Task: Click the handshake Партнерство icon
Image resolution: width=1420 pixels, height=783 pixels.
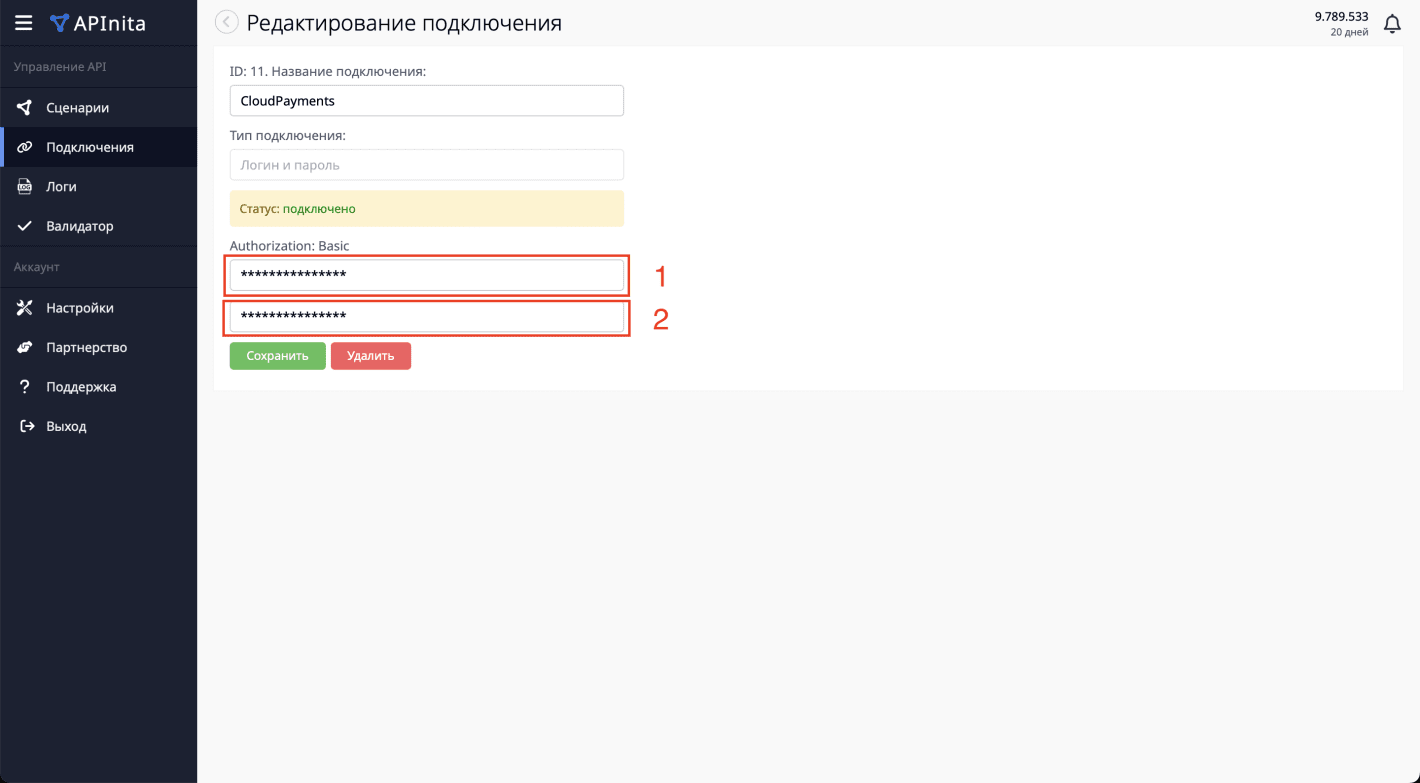Action: pyautogui.click(x=25, y=347)
